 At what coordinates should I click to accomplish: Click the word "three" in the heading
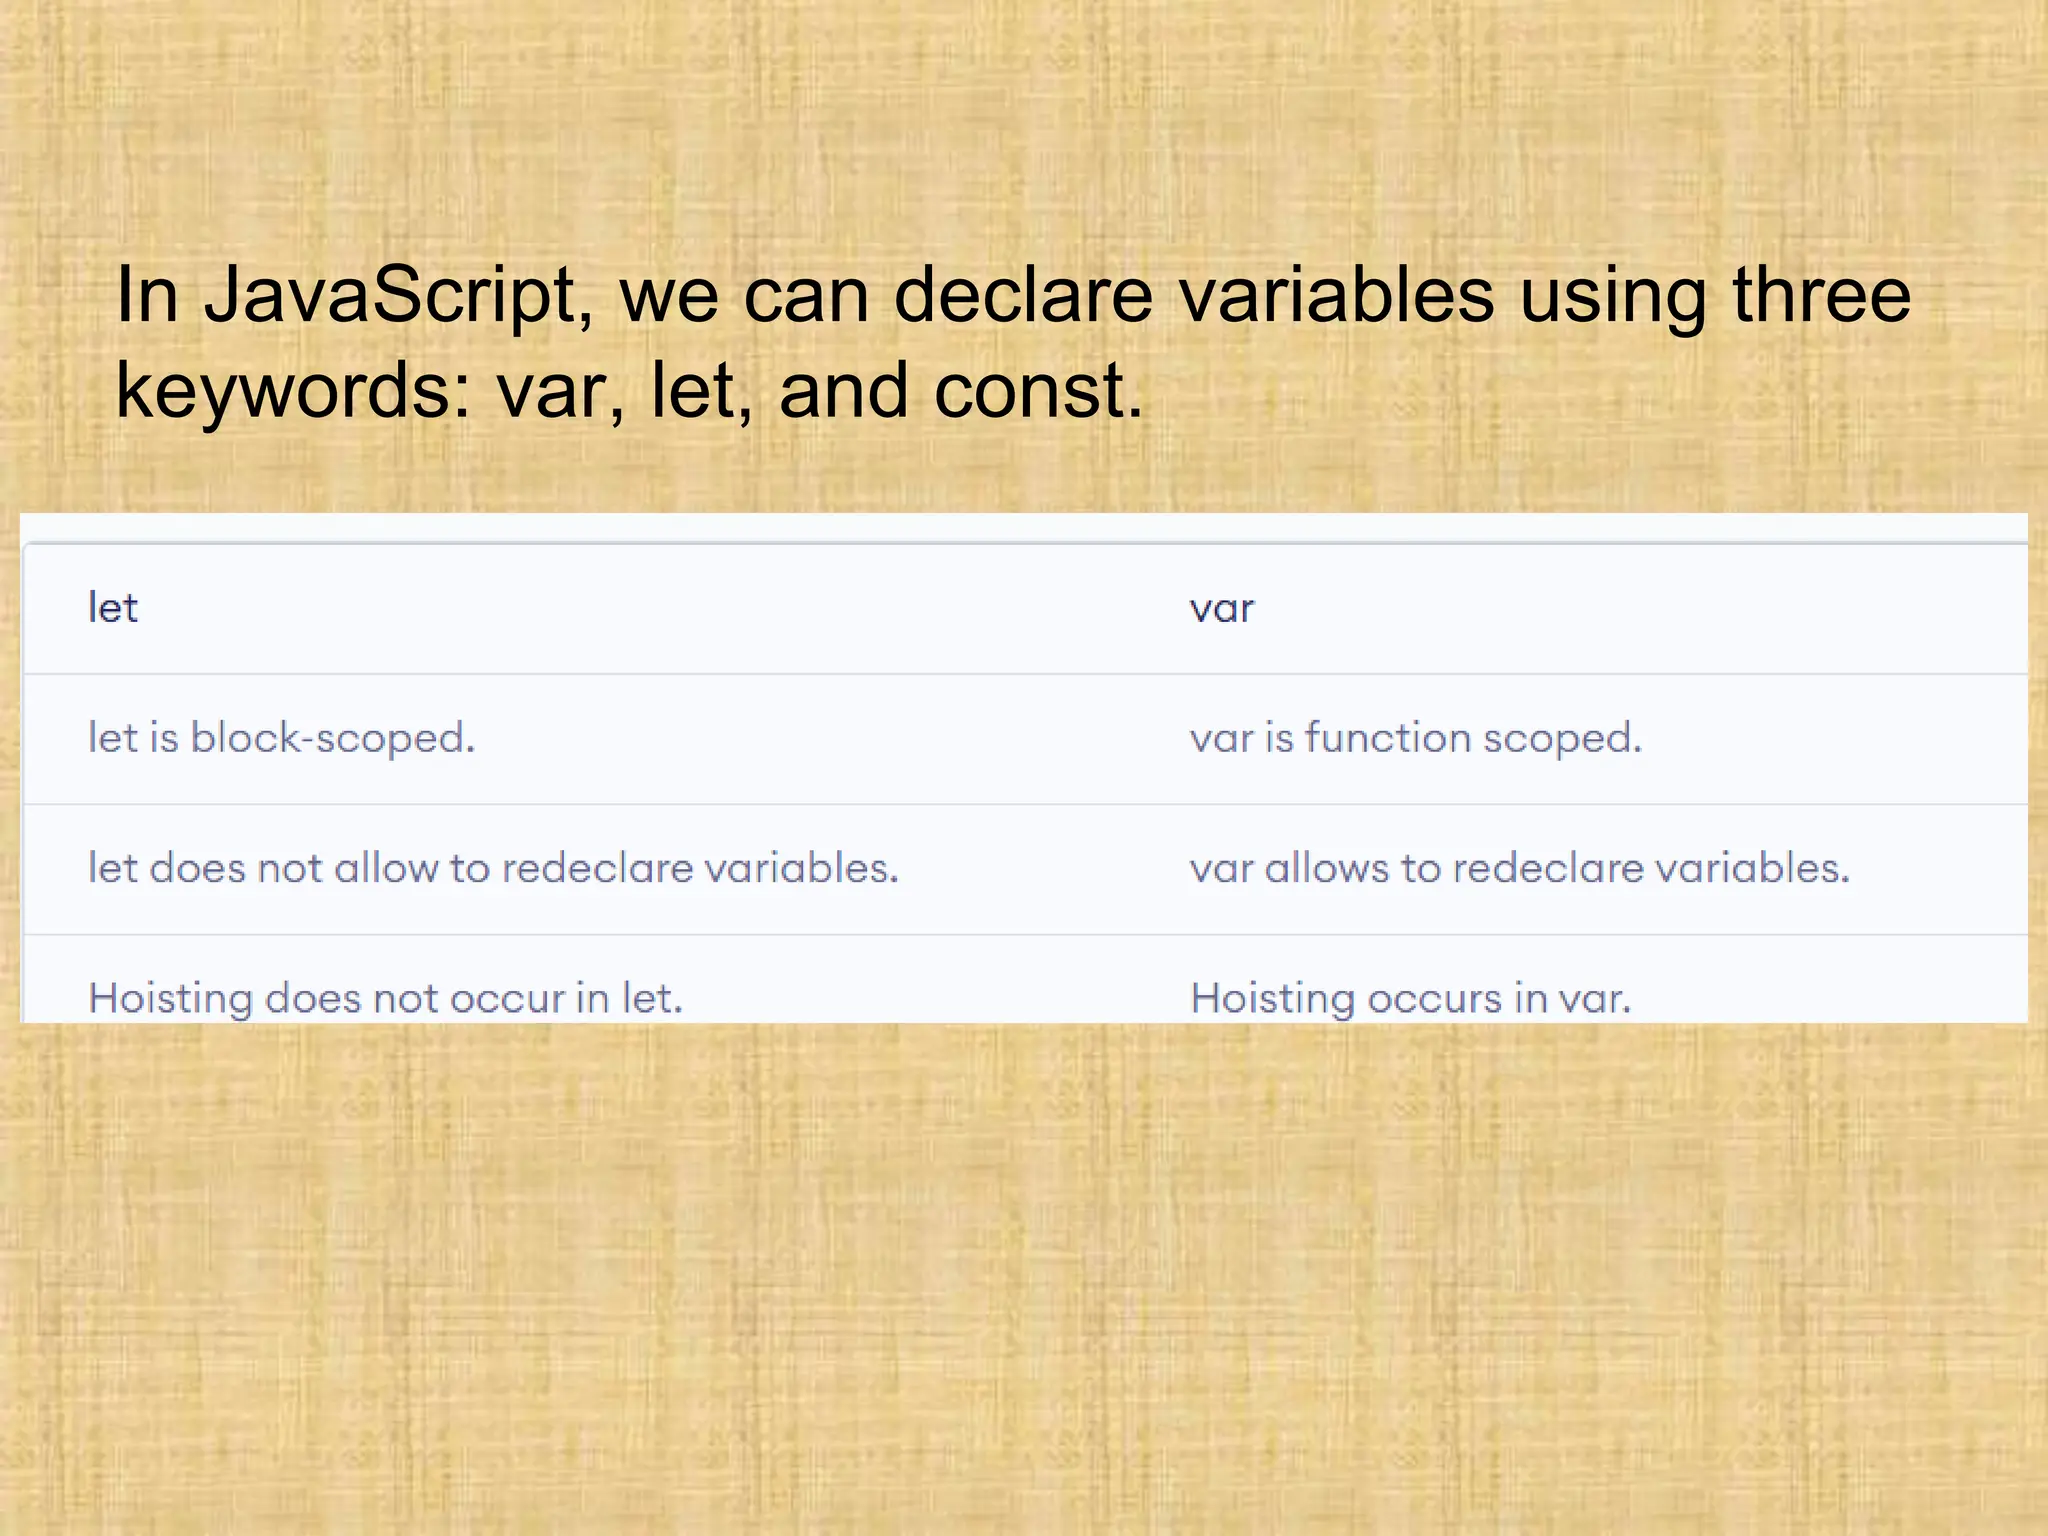point(1821,296)
